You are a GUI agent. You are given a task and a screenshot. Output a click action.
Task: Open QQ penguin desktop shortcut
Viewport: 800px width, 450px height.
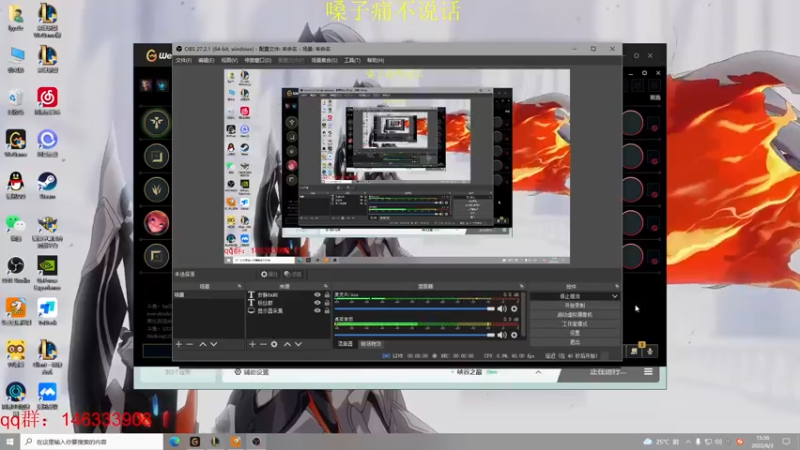[x=16, y=185]
